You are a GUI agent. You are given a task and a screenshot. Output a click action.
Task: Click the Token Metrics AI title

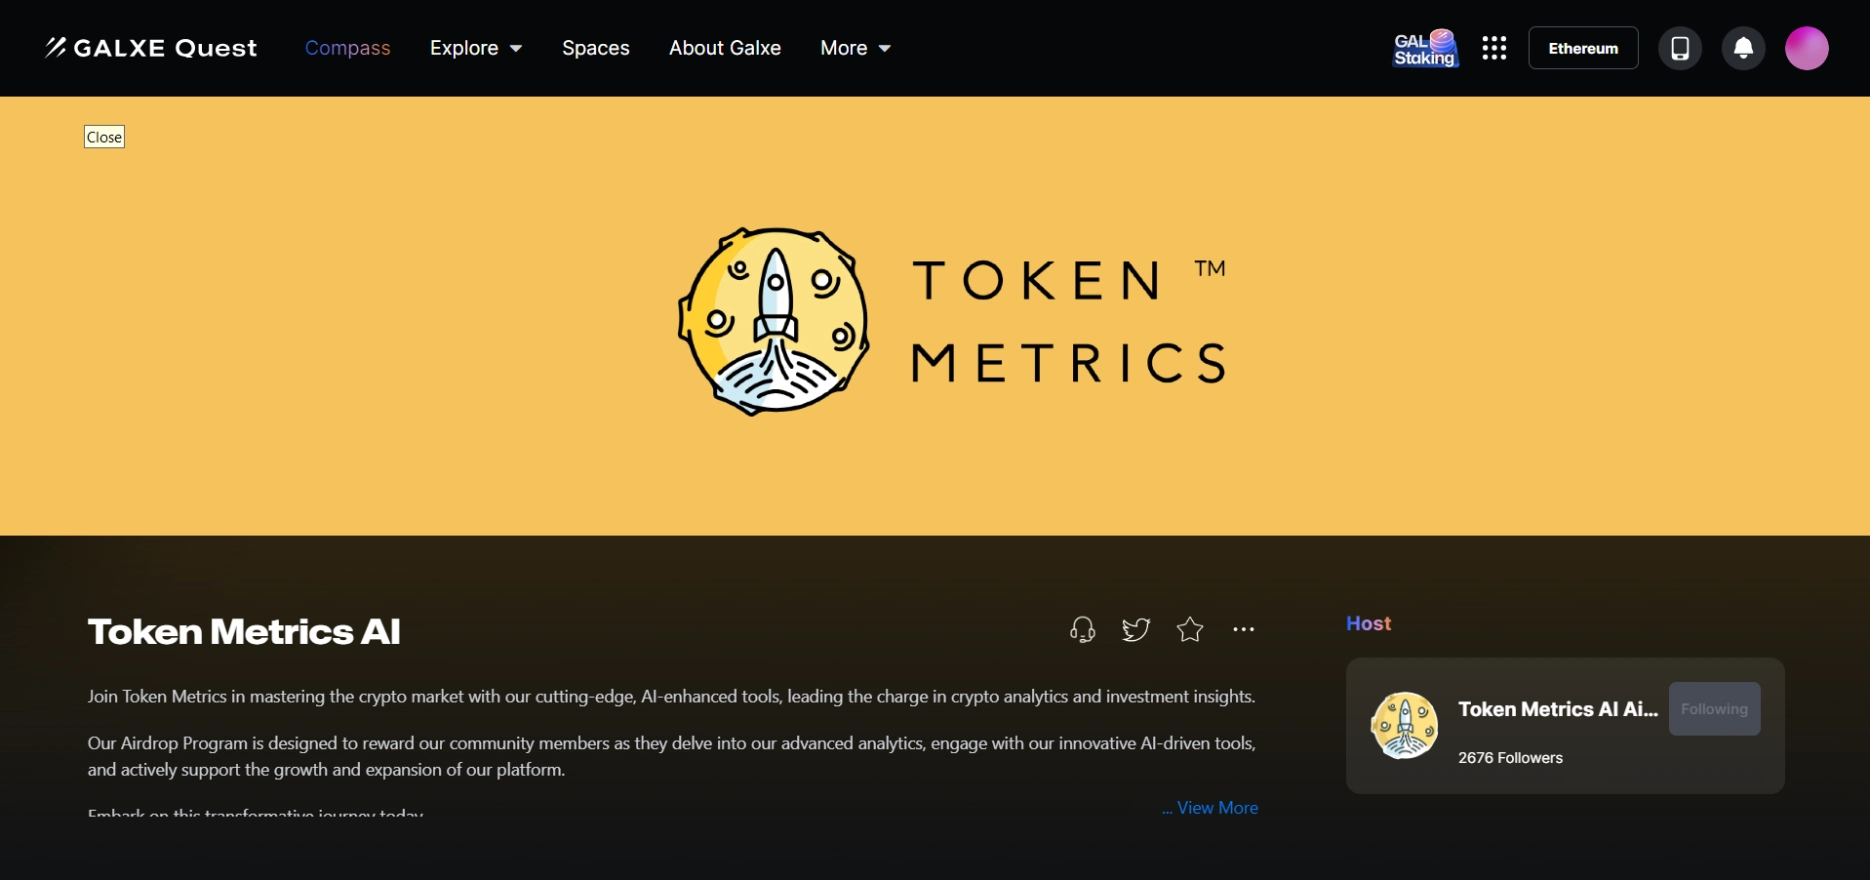coord(244,632)
